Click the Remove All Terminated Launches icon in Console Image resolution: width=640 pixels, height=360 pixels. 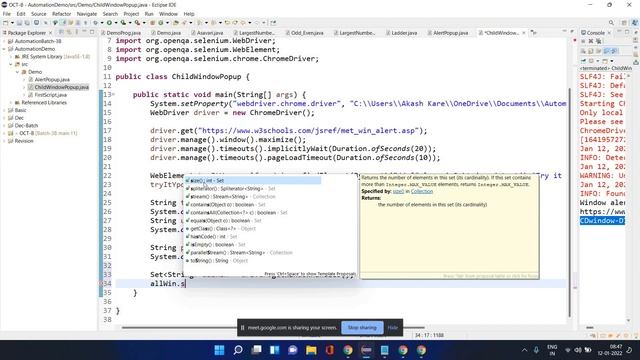pyautogui.click(x=598, y=41)
